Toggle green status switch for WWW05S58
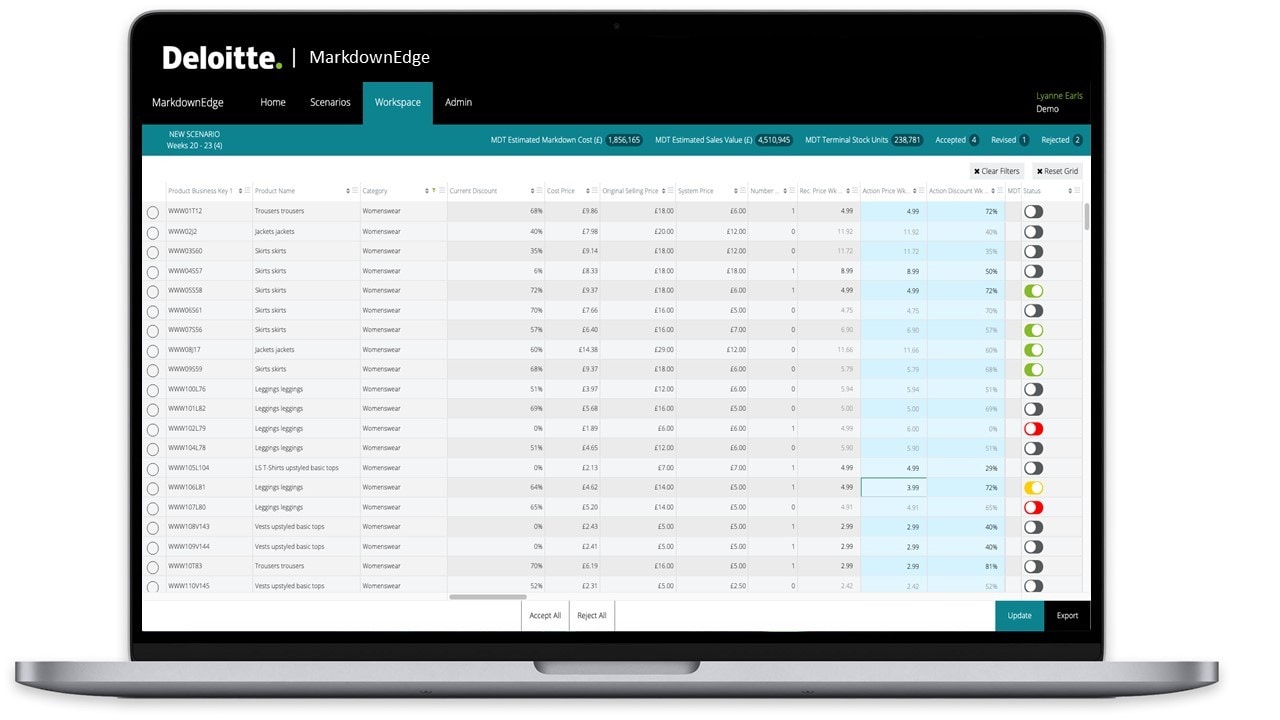 (1033, 290)
